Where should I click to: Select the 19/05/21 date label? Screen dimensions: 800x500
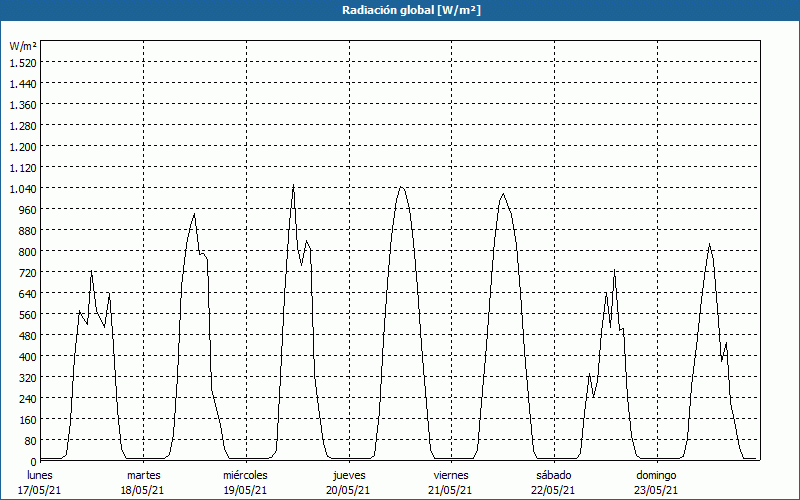click(245, 490)
